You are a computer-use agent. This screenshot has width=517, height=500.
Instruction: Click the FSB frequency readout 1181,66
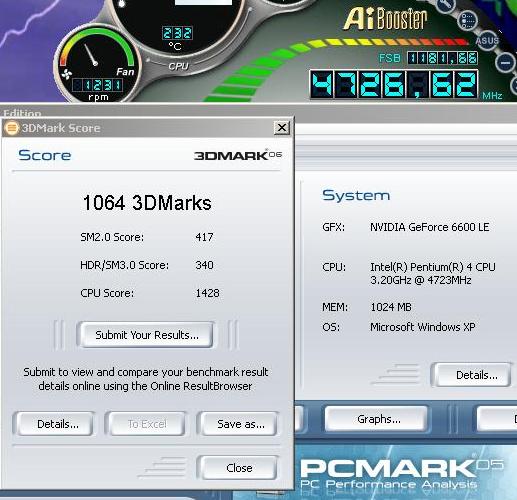point(442,58)
